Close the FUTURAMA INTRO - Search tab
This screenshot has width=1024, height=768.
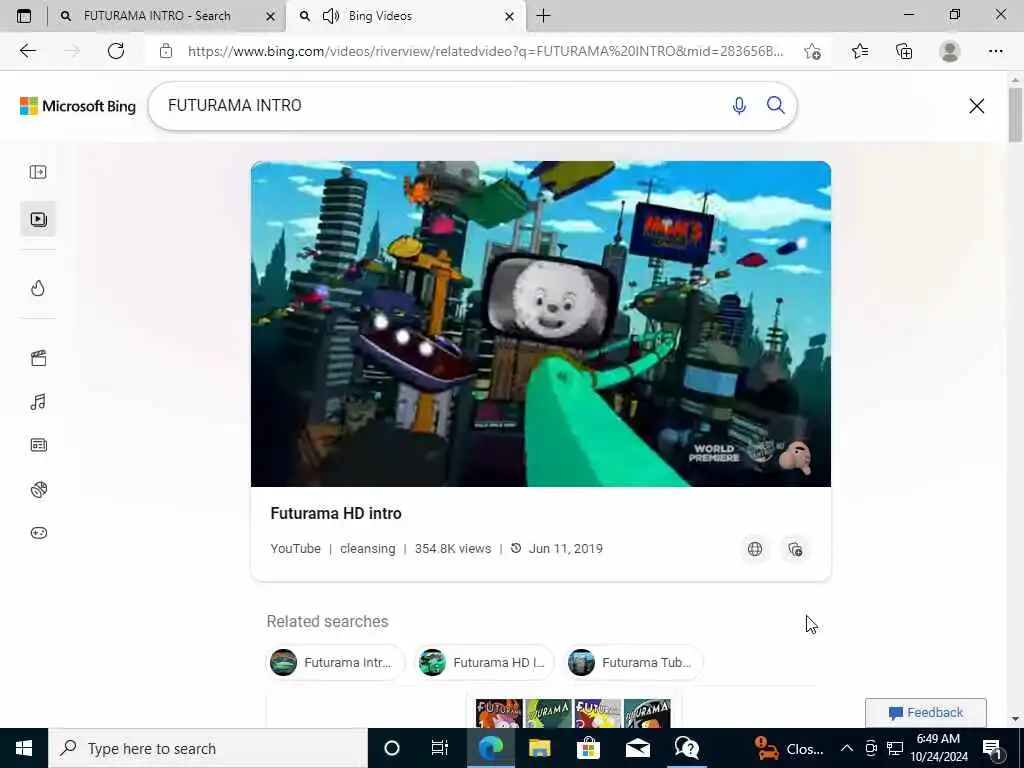[270, 16]
